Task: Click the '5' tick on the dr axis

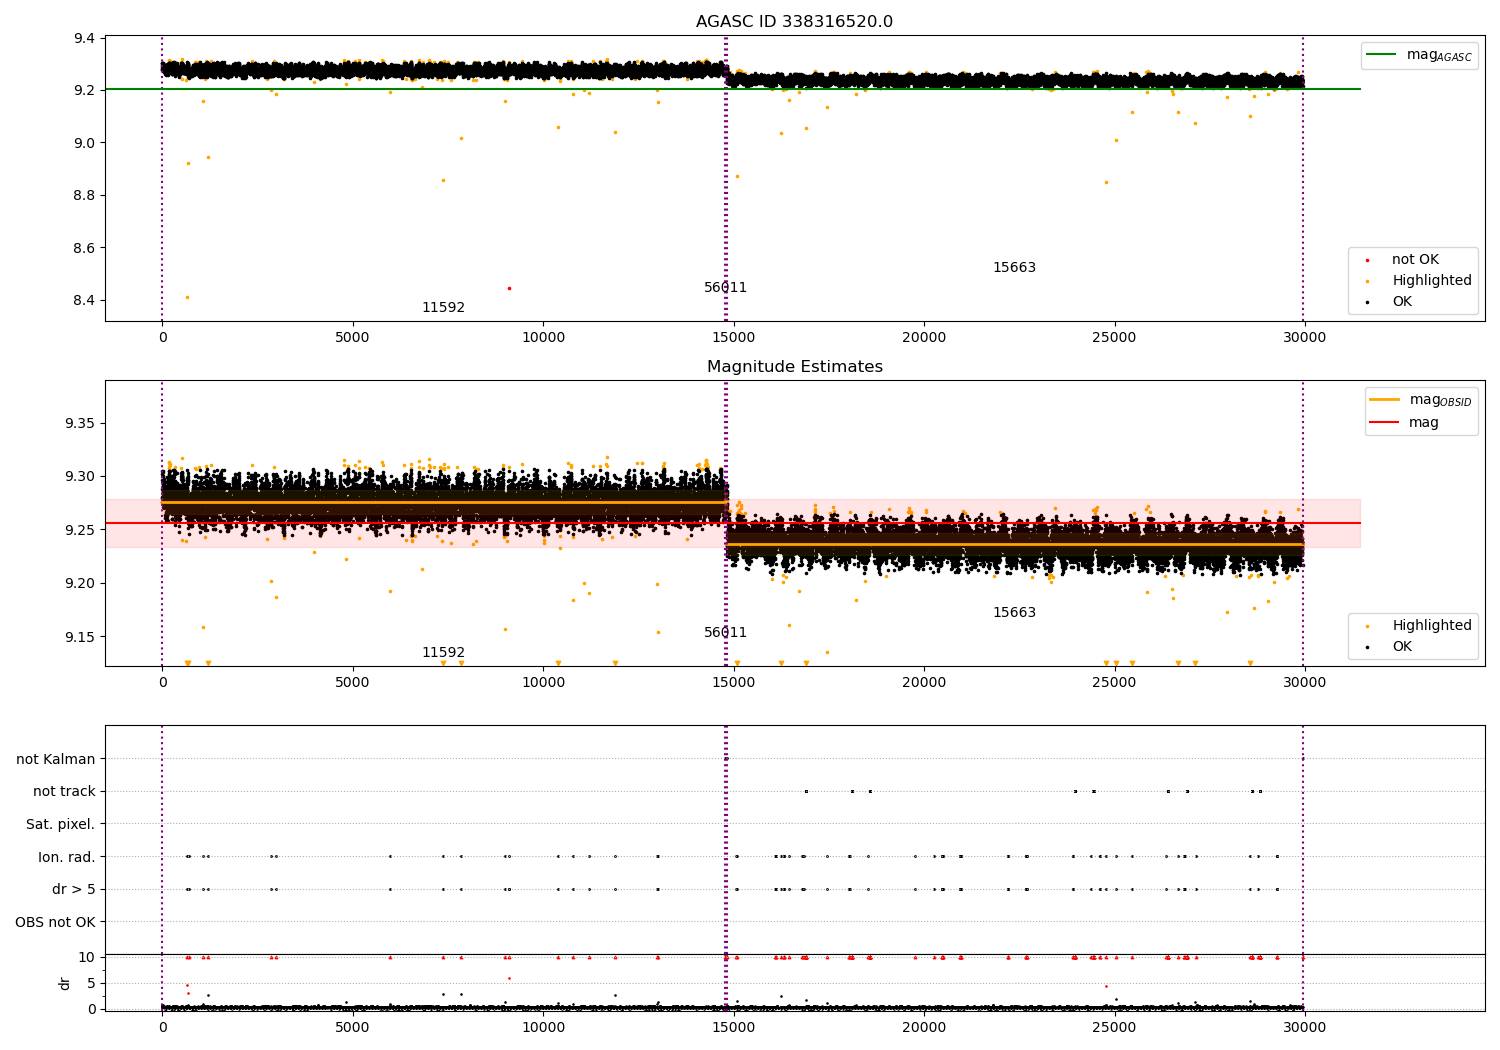Action: 92,983
